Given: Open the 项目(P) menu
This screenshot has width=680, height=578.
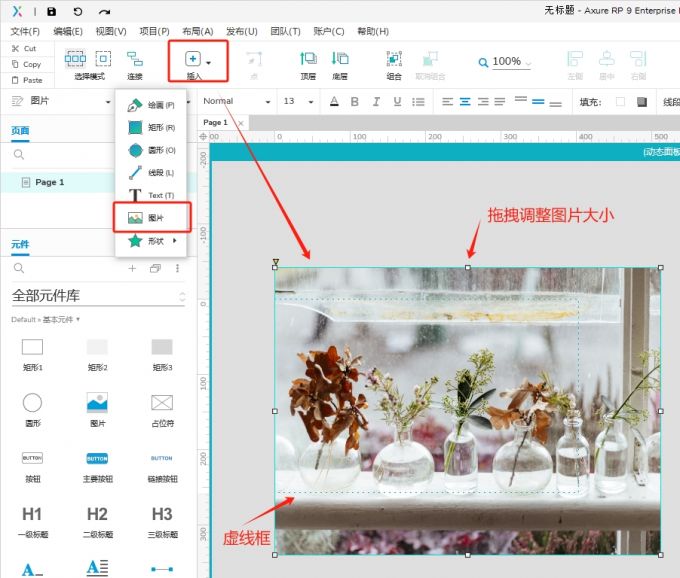Looking at the screenshot, I should (154, 31).
